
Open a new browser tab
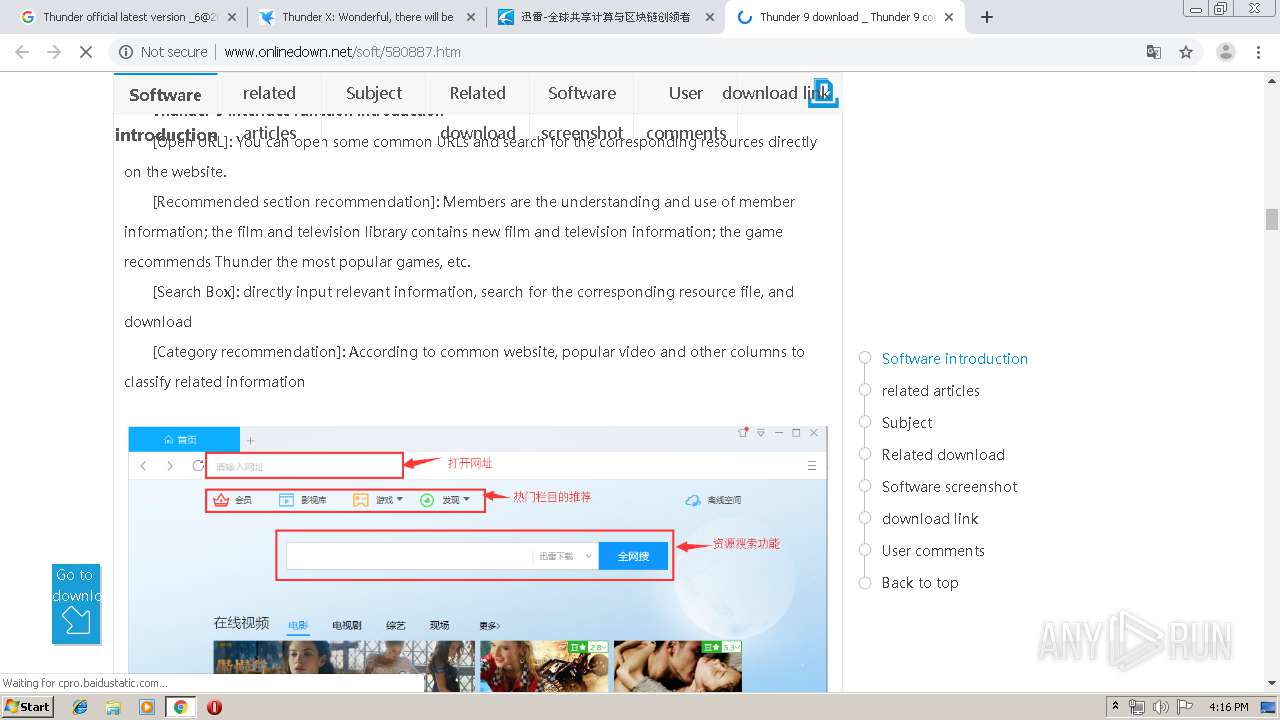[987, 17]
